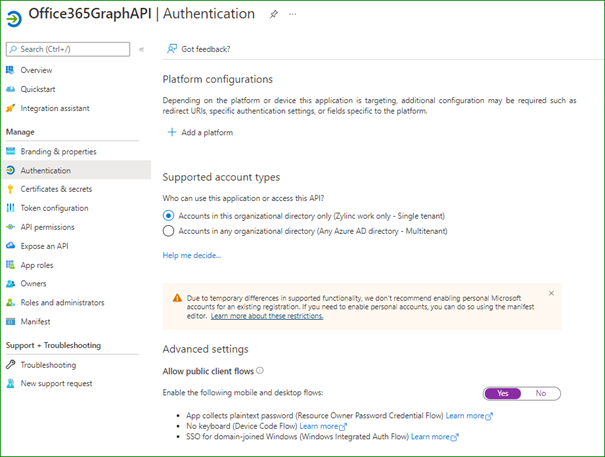The width and height of the screenshot is (605, 457).
Task: Open Learn more about these restrictions link
Action: (x=267, y=316)
